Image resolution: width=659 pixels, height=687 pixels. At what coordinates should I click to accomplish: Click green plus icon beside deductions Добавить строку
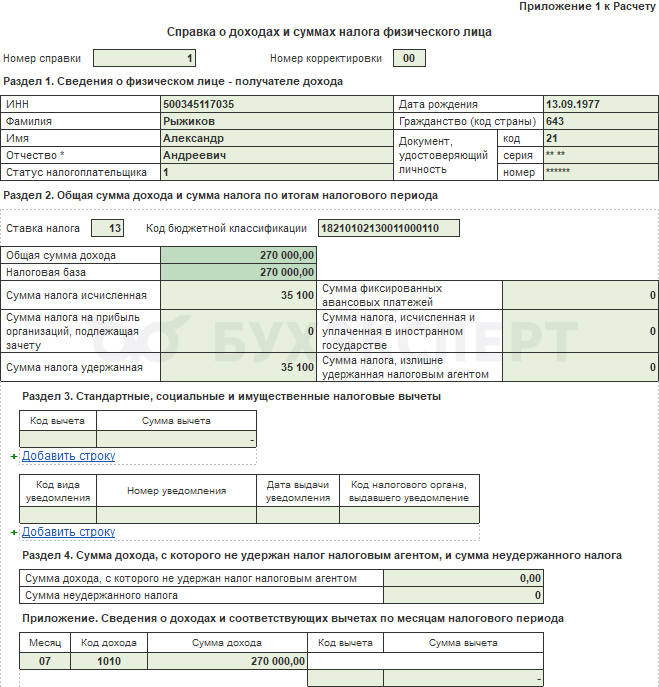click(14, 457)
